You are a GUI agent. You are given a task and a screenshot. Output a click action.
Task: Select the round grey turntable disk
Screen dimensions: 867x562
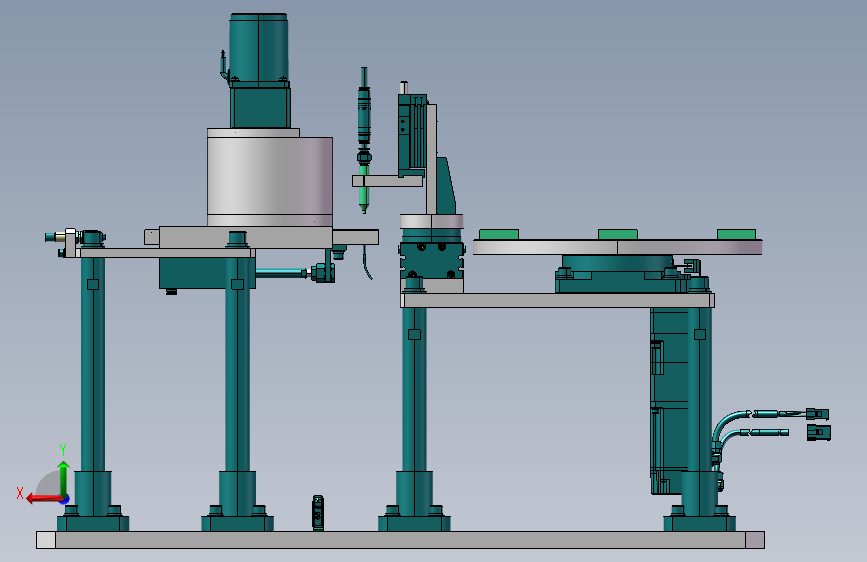click(617, 247)
